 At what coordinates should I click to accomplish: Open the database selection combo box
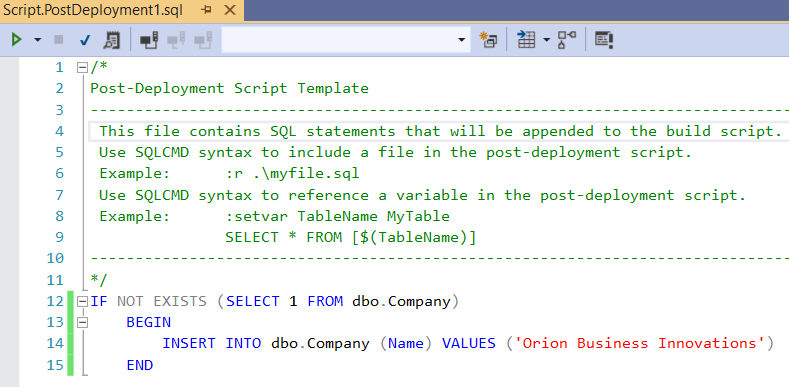tap(346, 40)
